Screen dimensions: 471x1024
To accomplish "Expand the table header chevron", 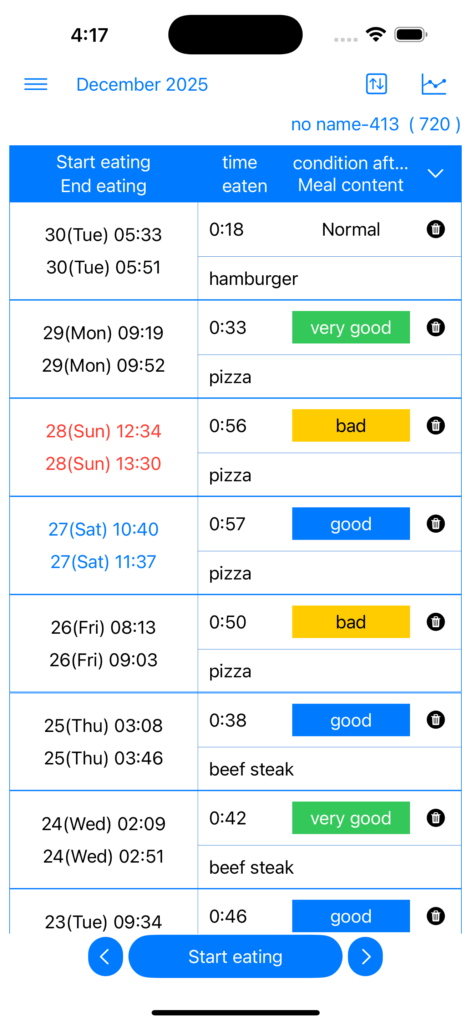I will (x=435, y=173).
